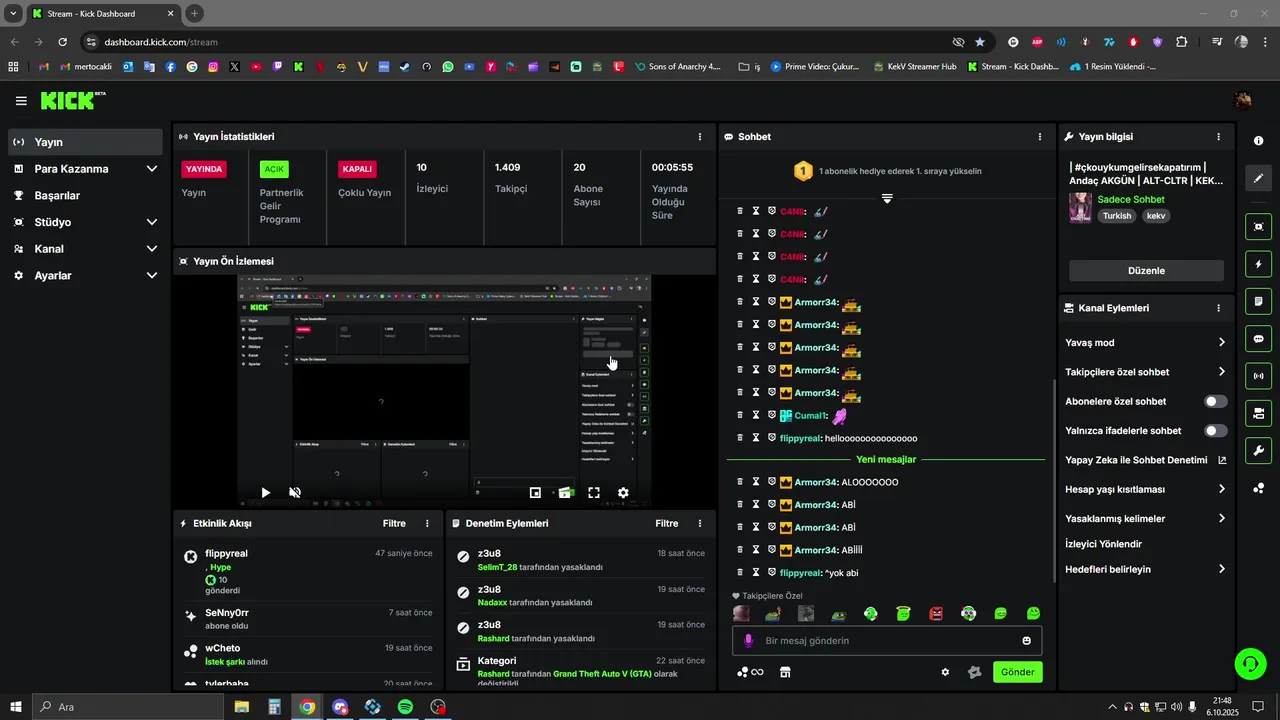Open the shop icon below chat input
This screenshot has width=1280, height=720.
pos(785,672)
